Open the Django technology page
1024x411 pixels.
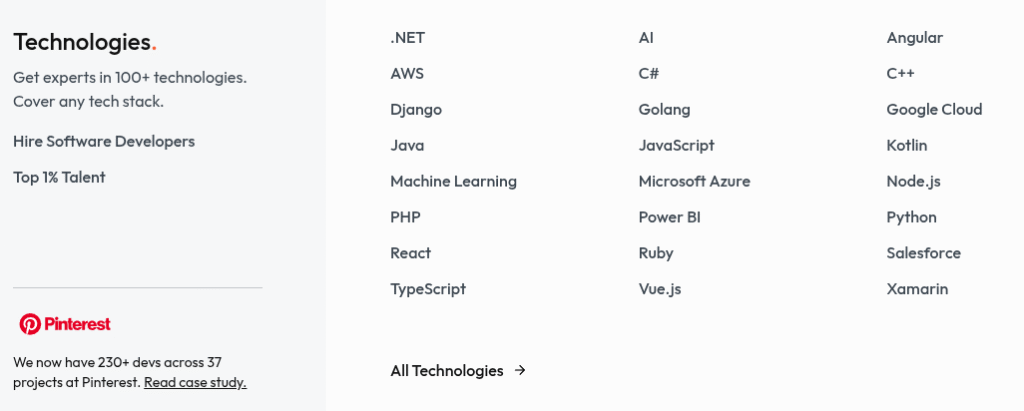(x=416, y=110)
